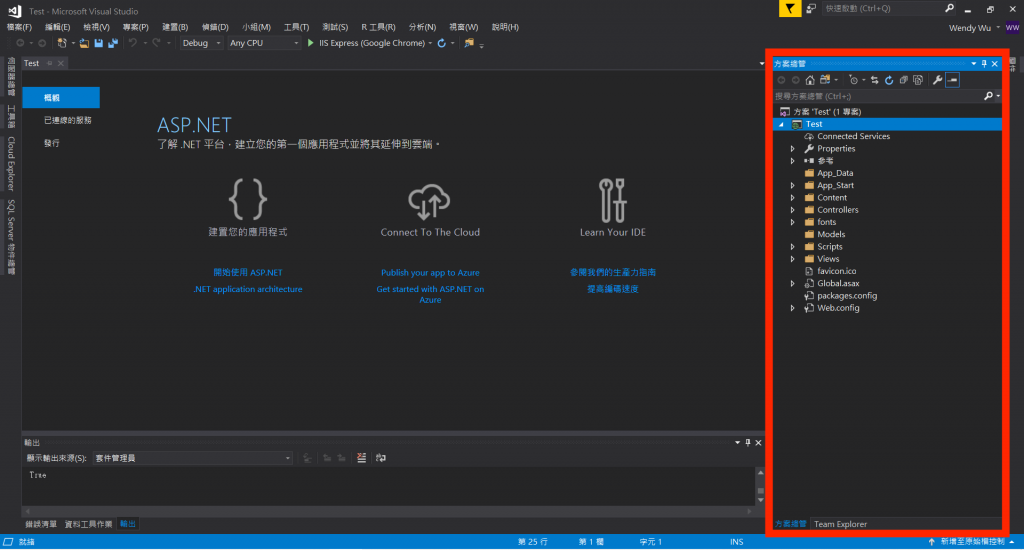This screenshot has width=1024, height=550.
Task: Open the Wendy Wu account dropdown
Action: tap(974, 27)
